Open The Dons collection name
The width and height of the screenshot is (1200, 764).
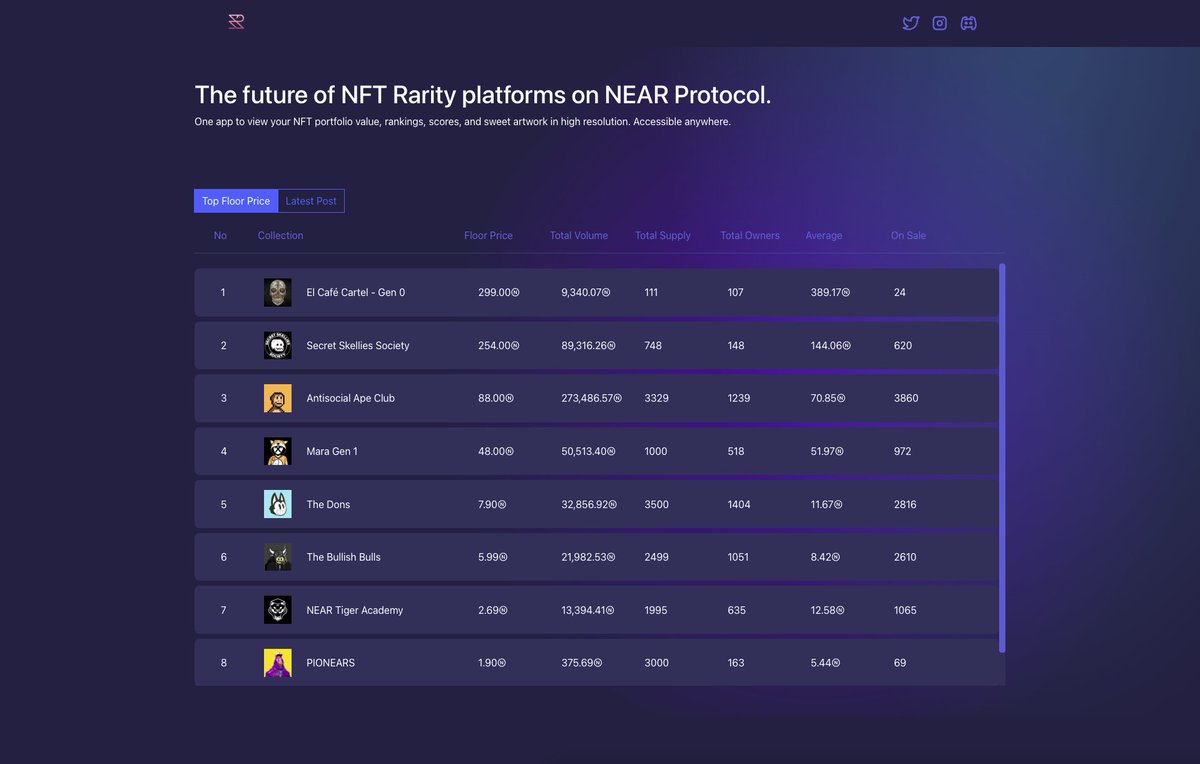pyautogui.click(x=328, y=504)
